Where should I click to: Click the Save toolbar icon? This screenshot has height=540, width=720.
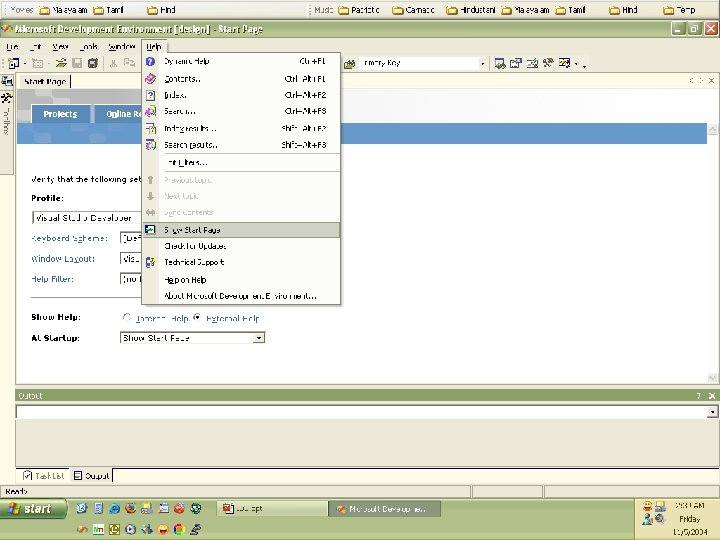tap(77, 63)
